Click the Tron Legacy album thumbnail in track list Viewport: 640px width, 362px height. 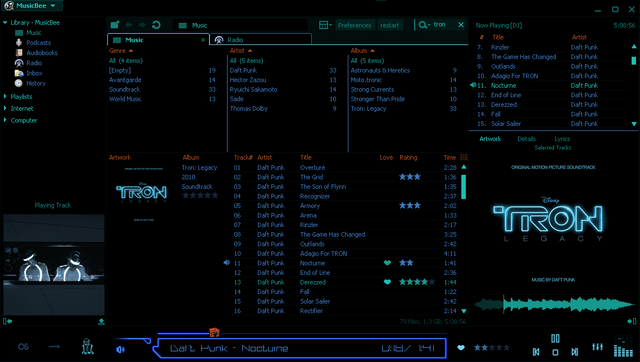[142, 193]
